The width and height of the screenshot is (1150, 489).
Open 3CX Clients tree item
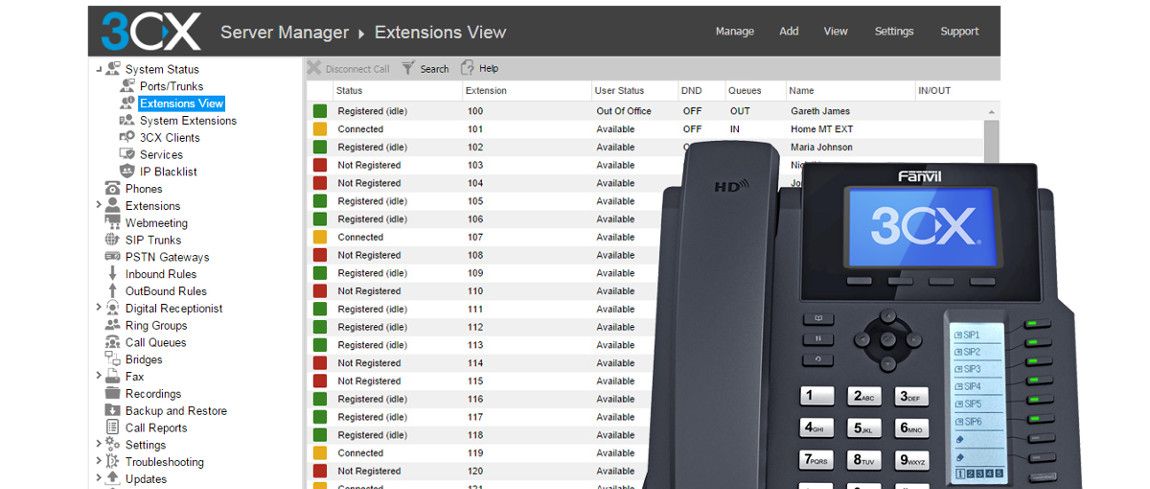coord(169,138)
